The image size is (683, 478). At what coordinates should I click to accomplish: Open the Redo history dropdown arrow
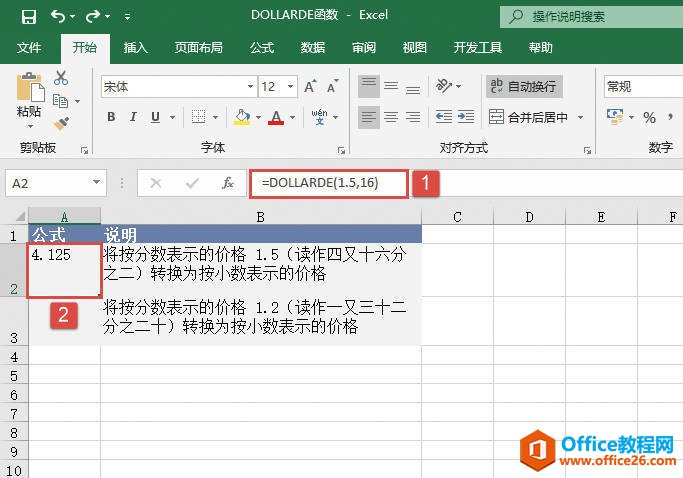107,17
